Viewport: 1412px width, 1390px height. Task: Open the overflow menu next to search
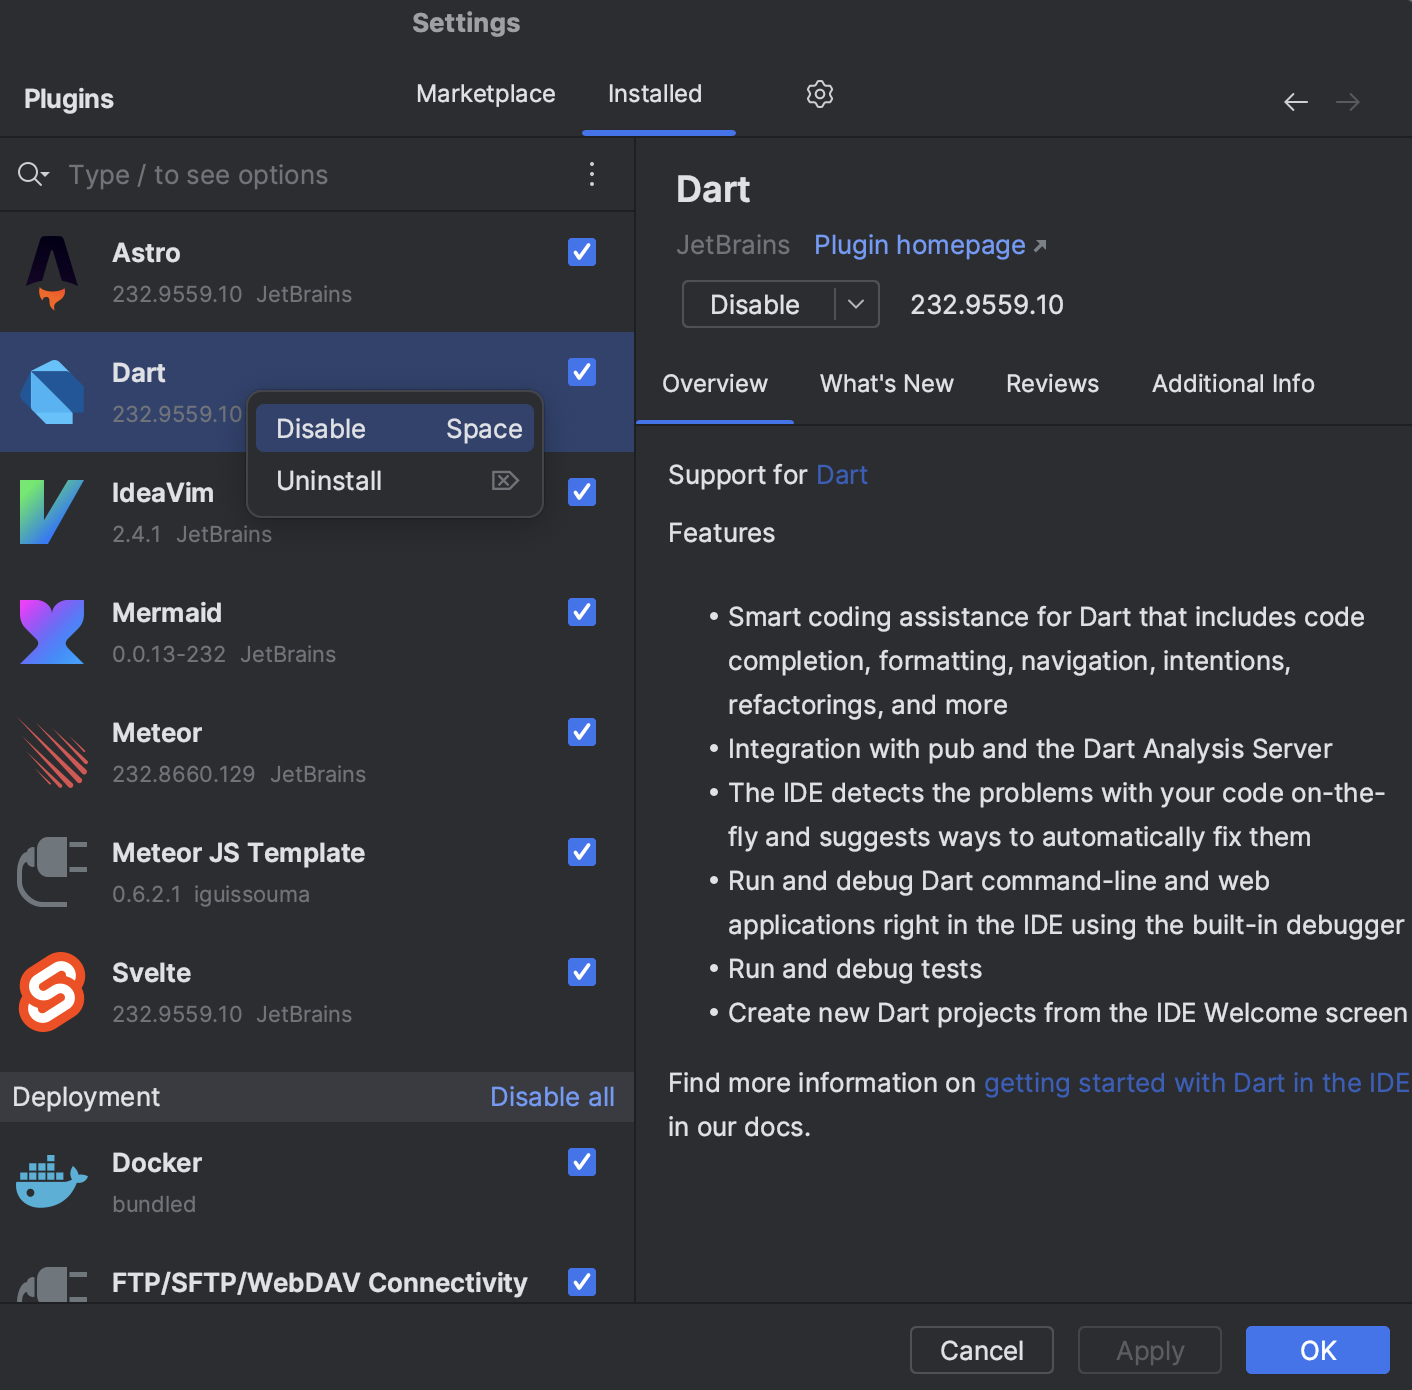592,174
